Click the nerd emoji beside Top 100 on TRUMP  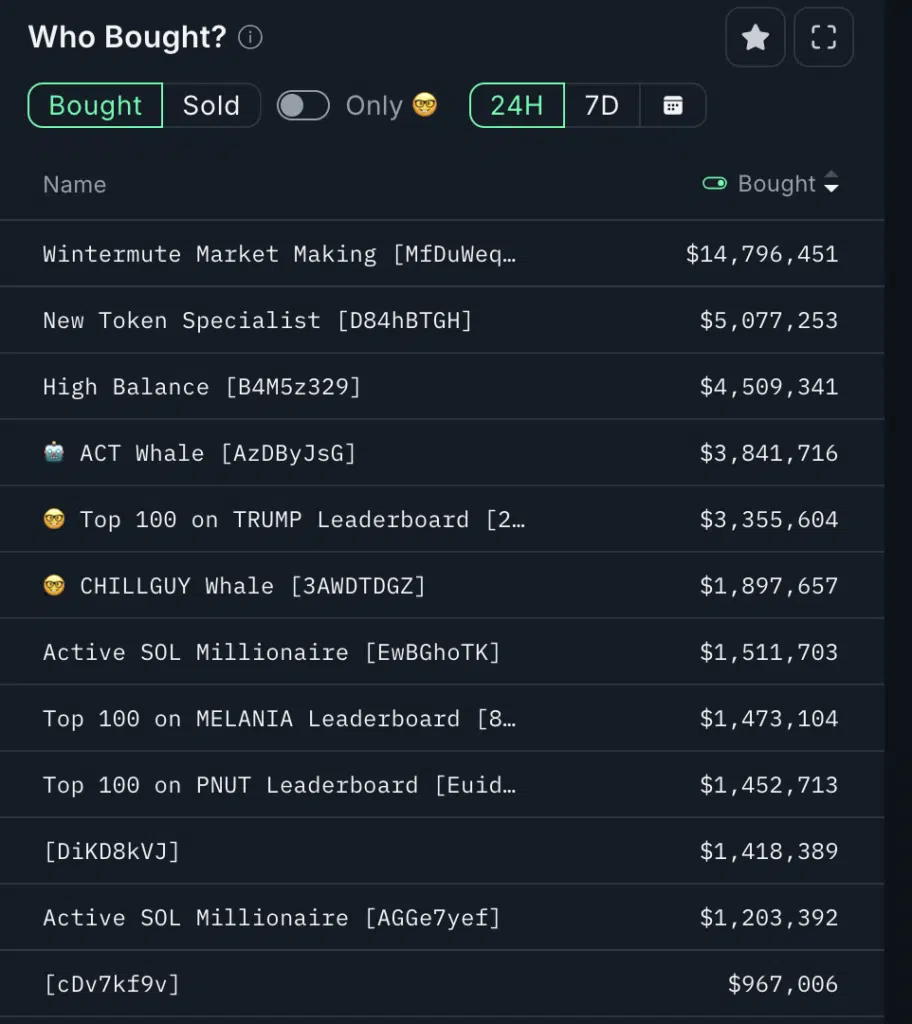point(54,519)
